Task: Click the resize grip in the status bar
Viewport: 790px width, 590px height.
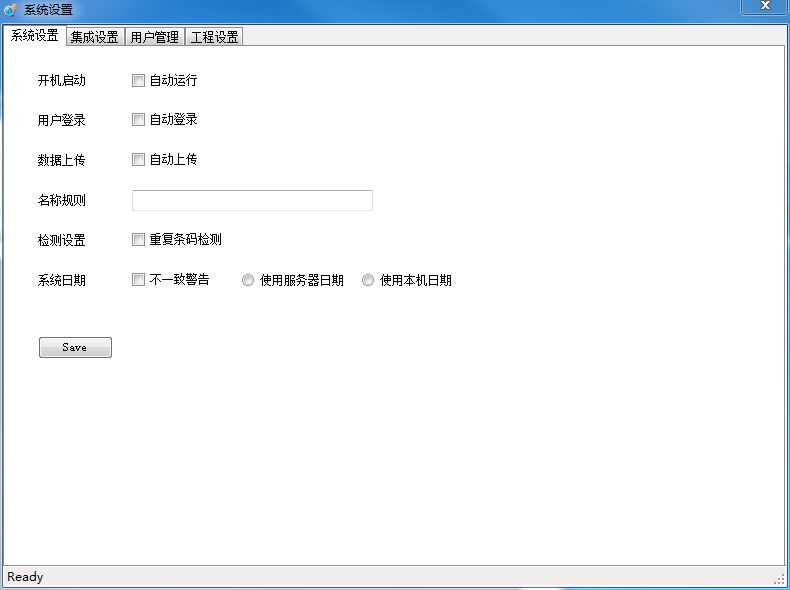Action: click(779, 579)
